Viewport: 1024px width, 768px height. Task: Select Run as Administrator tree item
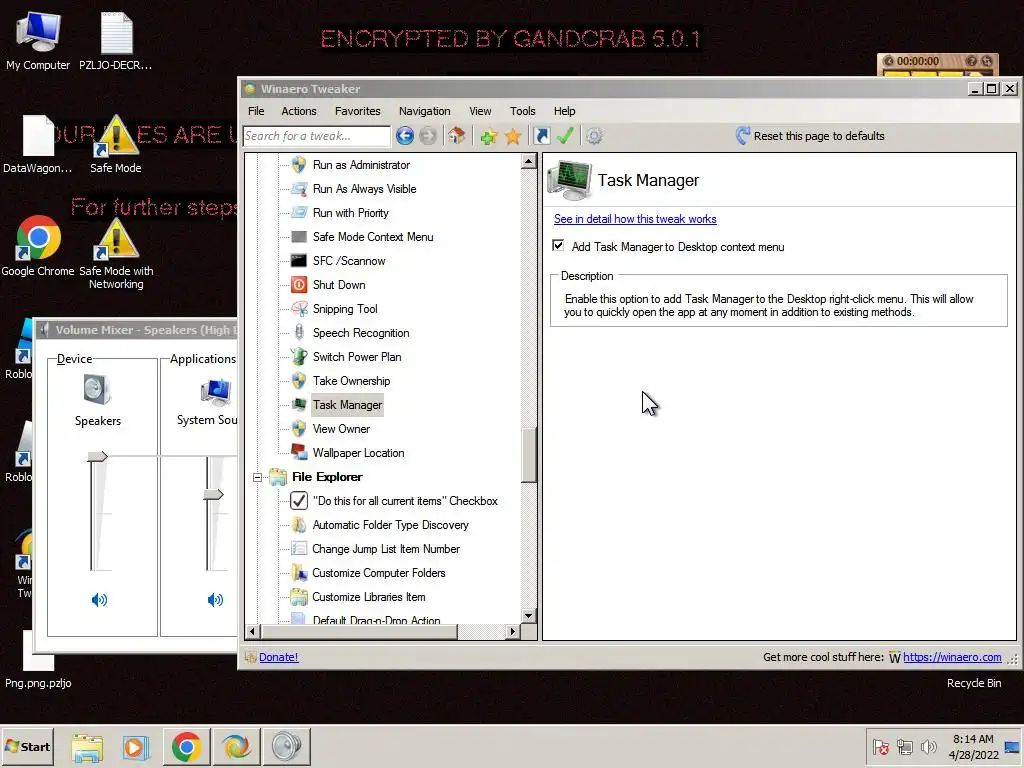tap(361, 165)
